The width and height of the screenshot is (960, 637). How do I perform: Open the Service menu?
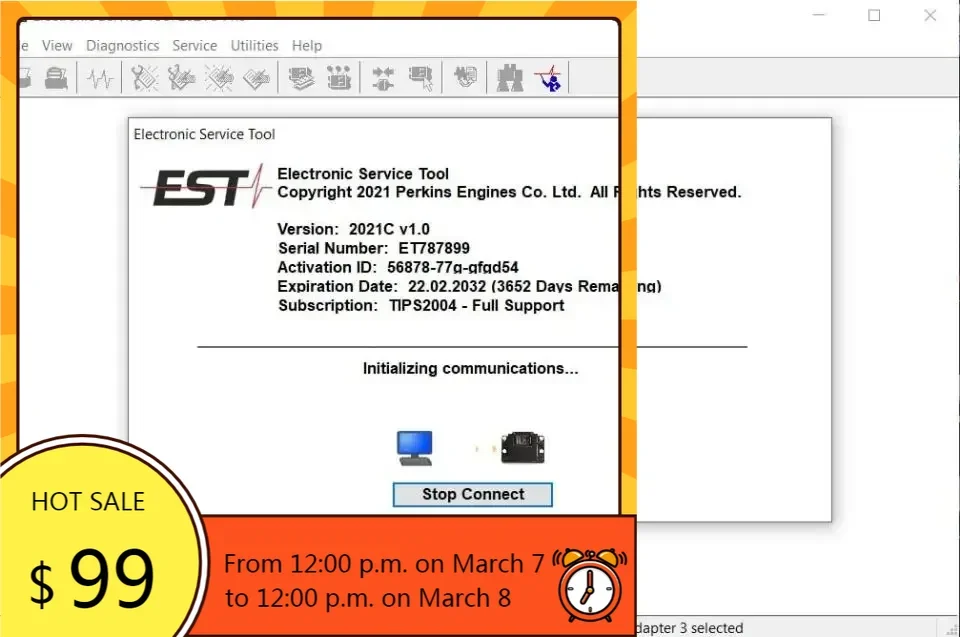coord(195,45)
